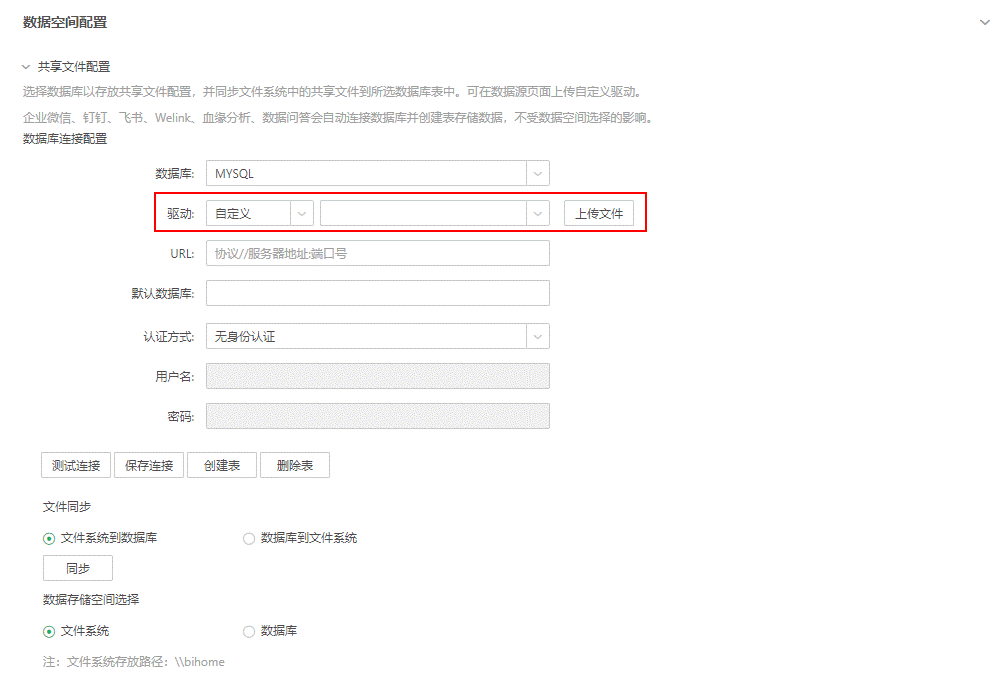Select 文件系统 as the data storage space
This screenshot has width=1006, height=677.
47,630
